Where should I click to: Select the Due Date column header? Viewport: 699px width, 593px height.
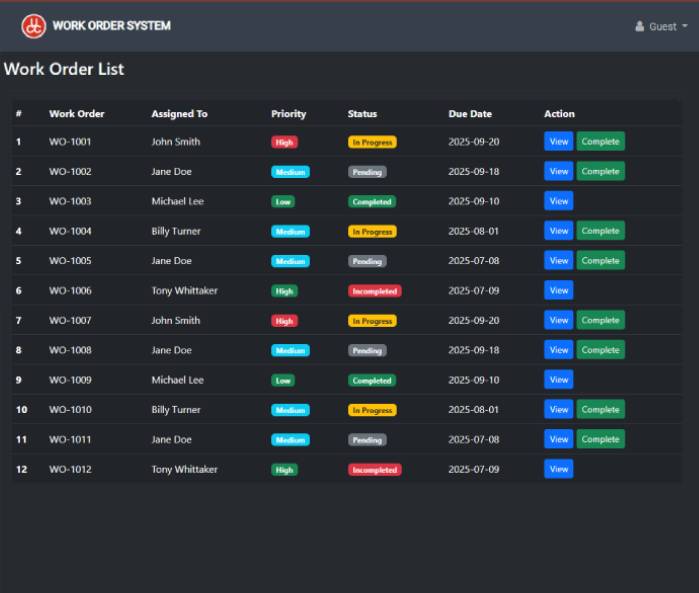470,114
